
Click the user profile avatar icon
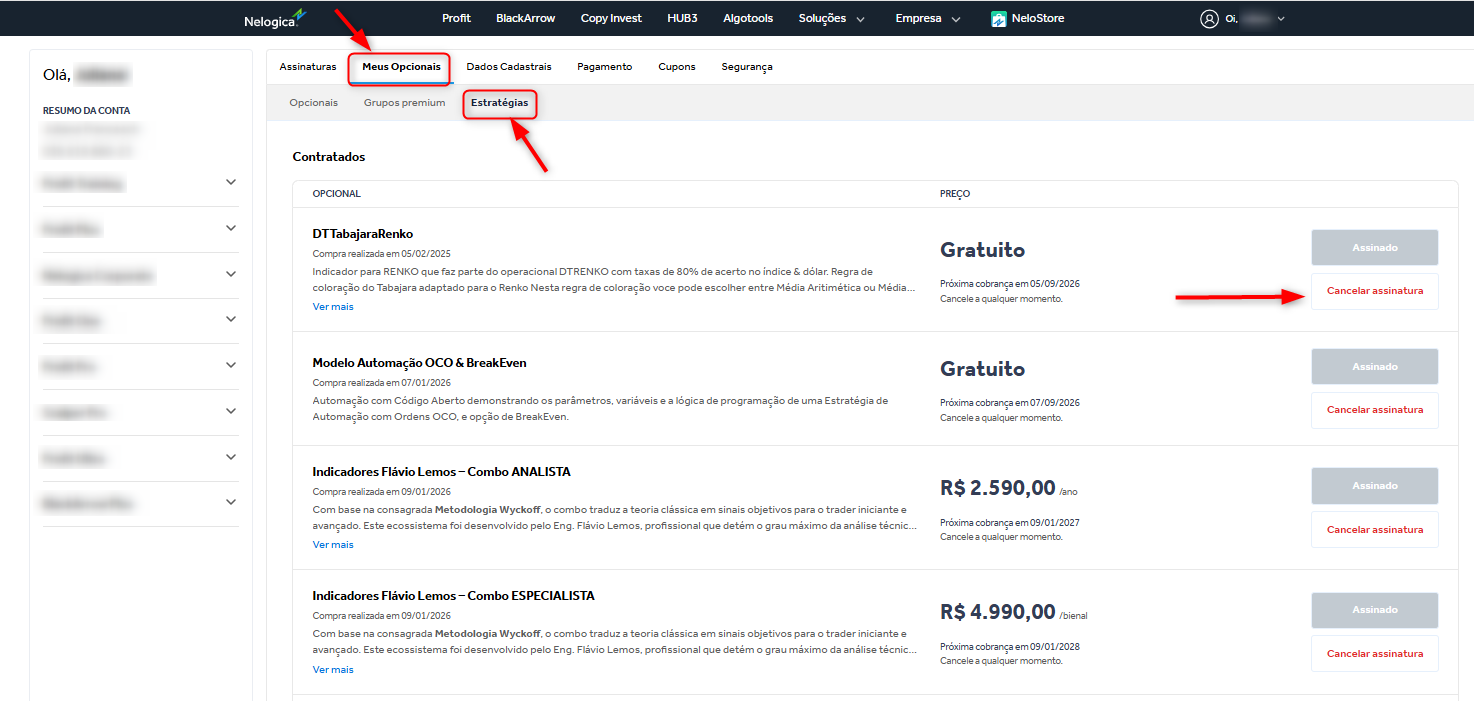1209,18
